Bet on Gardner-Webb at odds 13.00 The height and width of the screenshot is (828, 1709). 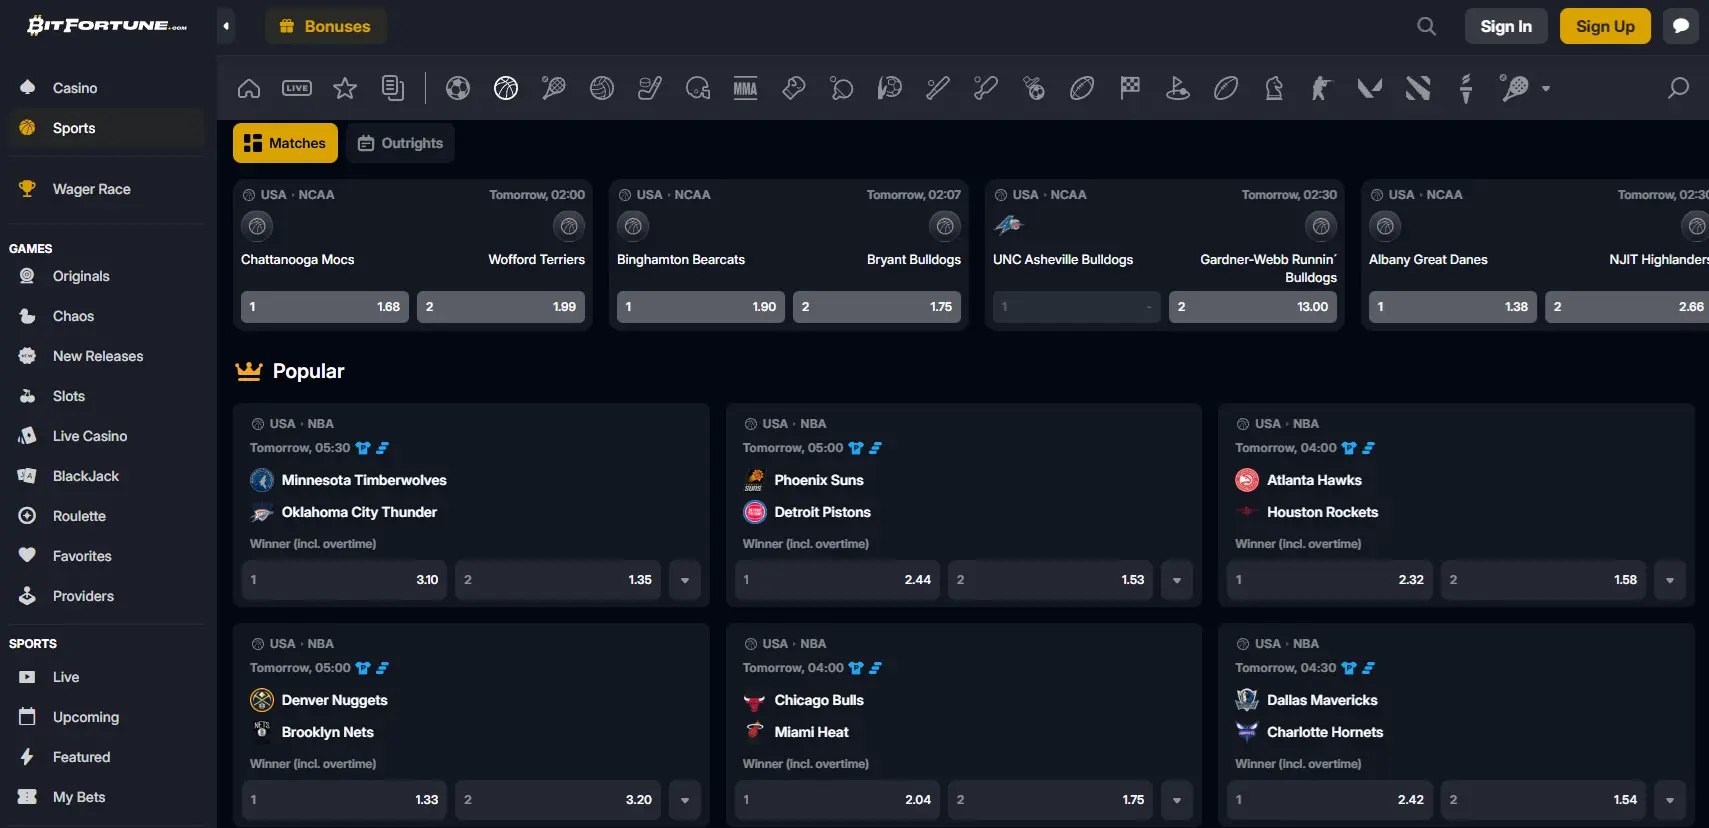tap(1253, 307)
